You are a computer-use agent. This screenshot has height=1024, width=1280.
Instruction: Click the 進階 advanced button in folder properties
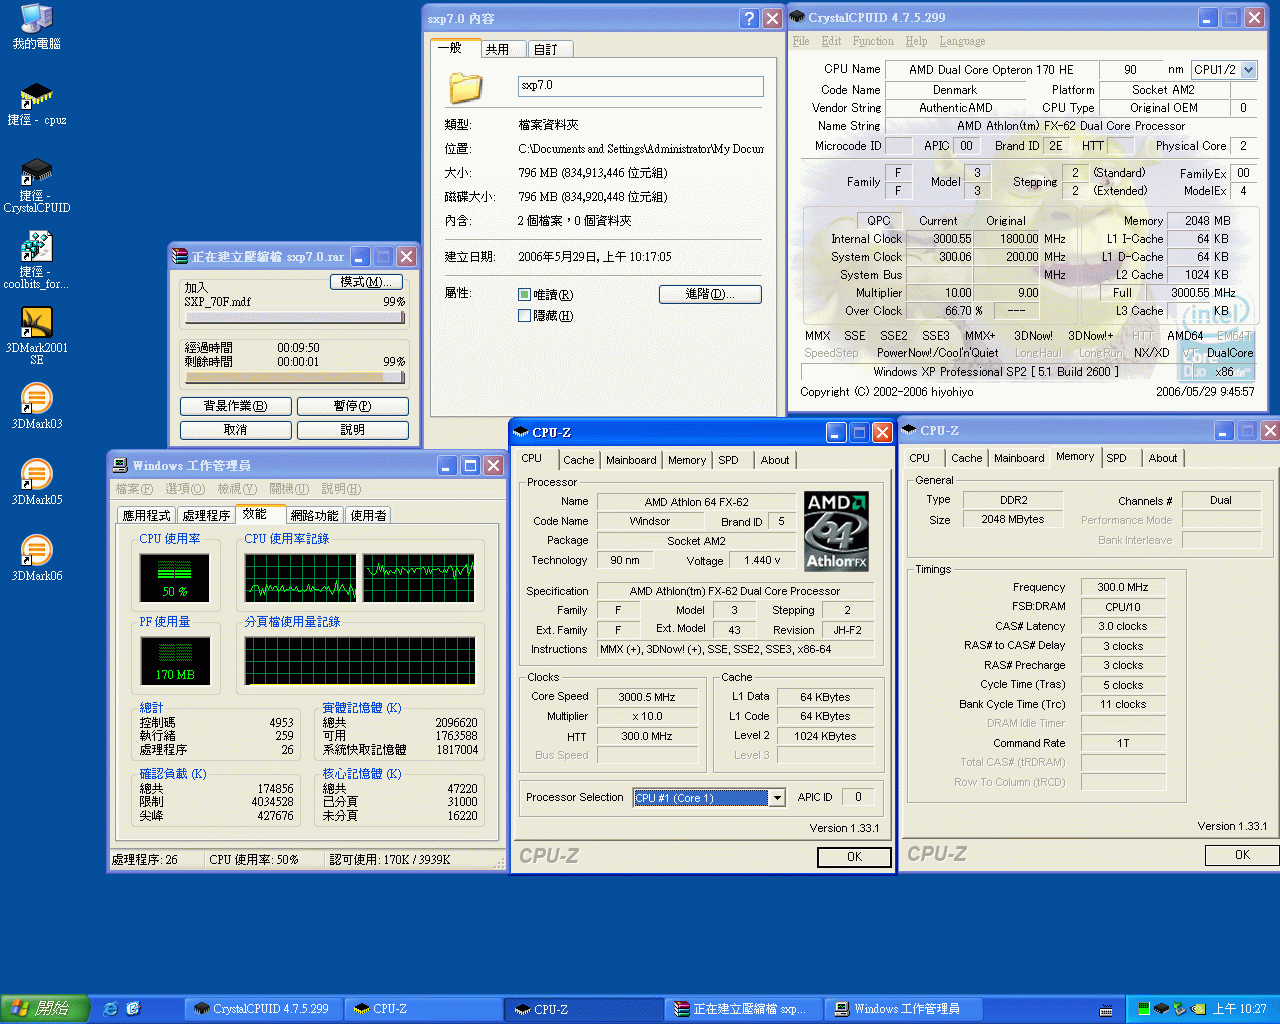710,294
